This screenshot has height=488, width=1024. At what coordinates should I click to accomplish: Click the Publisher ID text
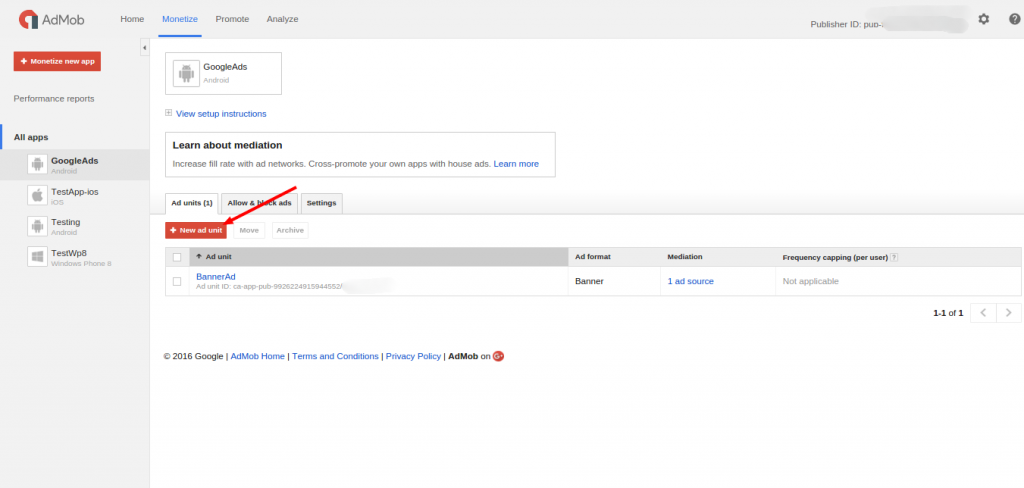[x=846, y=24]
